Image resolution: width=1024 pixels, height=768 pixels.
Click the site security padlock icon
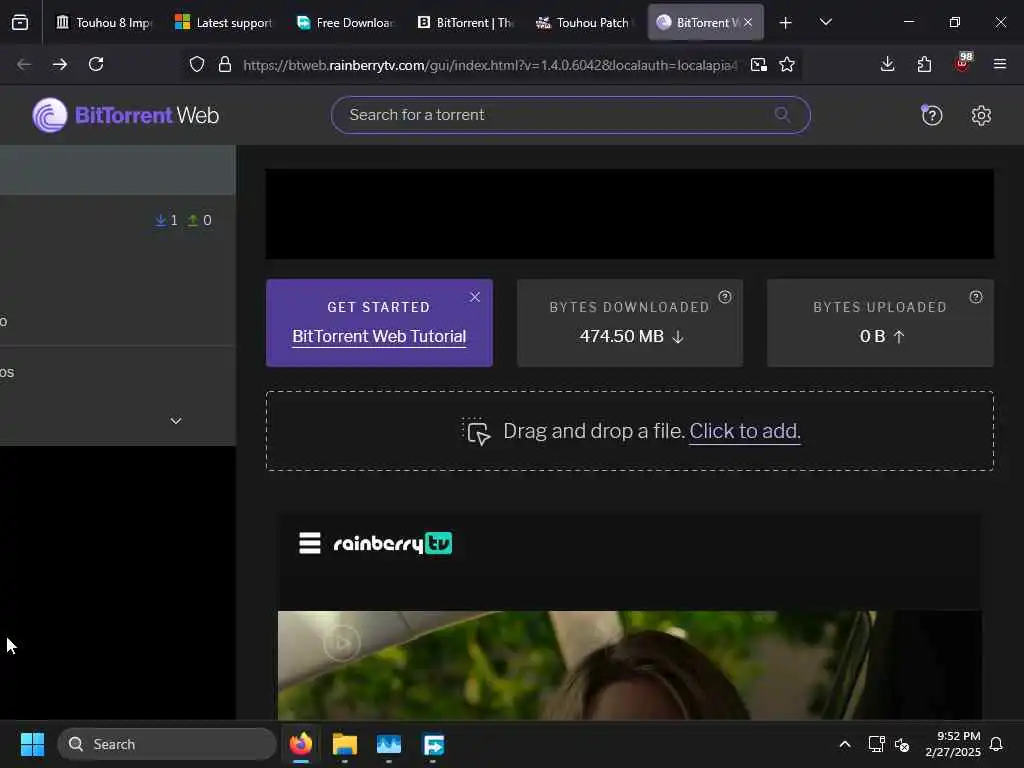[225, 64]
